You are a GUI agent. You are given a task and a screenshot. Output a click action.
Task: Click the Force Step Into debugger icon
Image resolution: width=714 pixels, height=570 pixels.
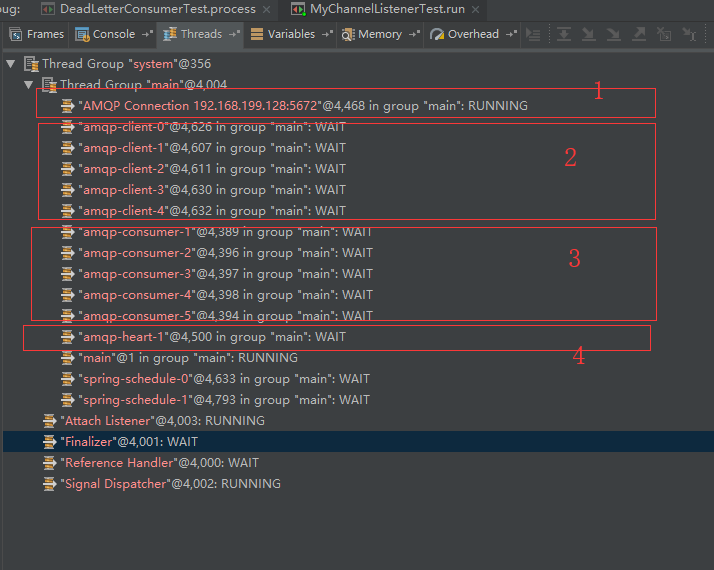[613, 35]
